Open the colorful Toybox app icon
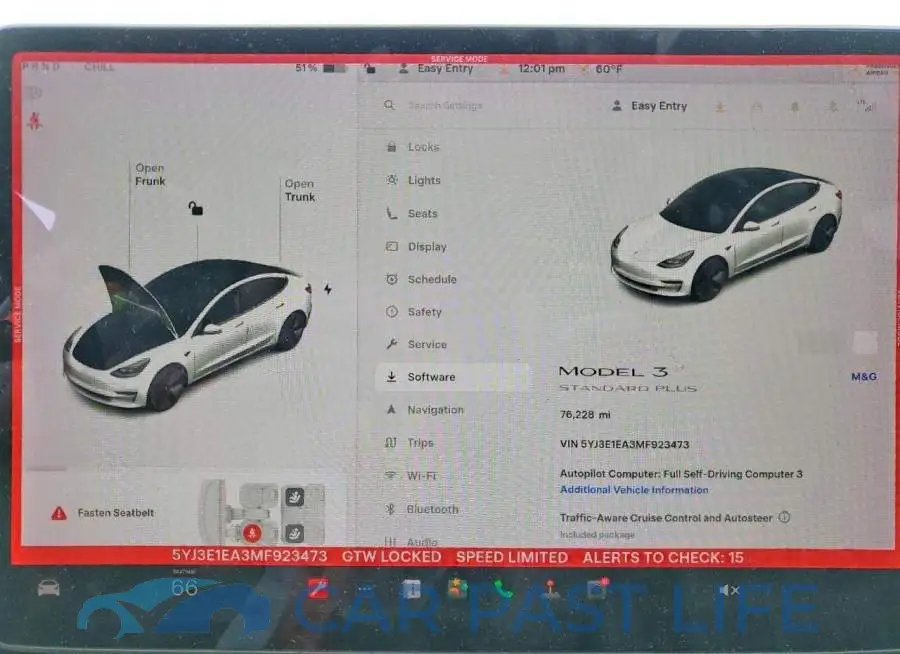Viewport: 900px width, 654px height. coord(457,587)
